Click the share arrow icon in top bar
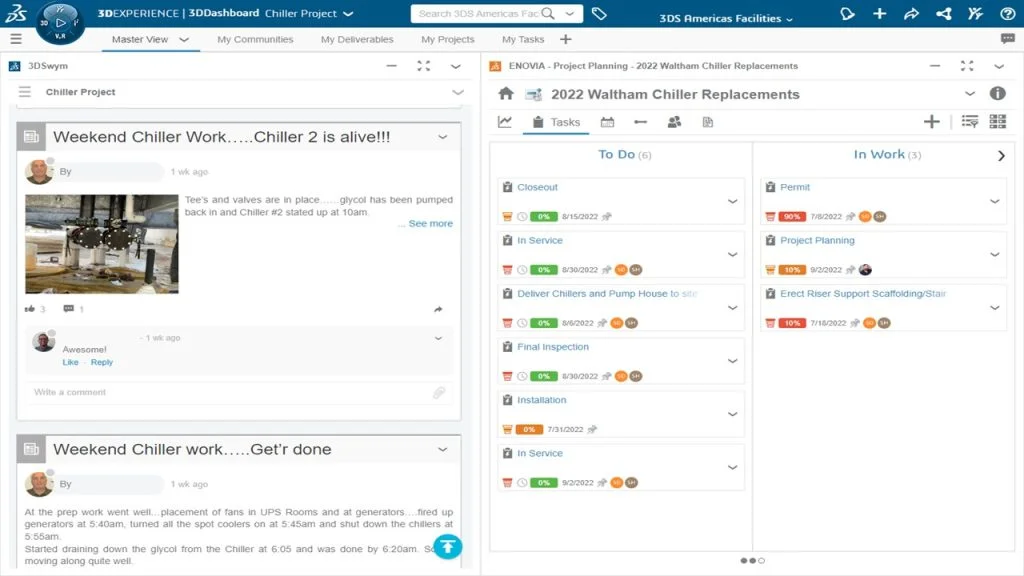The height and width of the screenshot is (576, 1024). (911, 14)
